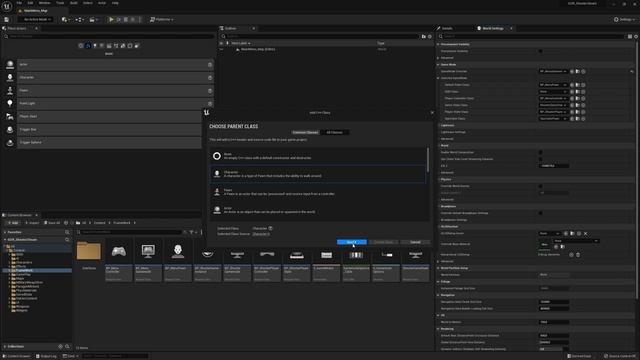Select the Trigger Sphere icon
640x360 pixels.
(x=10, y=143)
